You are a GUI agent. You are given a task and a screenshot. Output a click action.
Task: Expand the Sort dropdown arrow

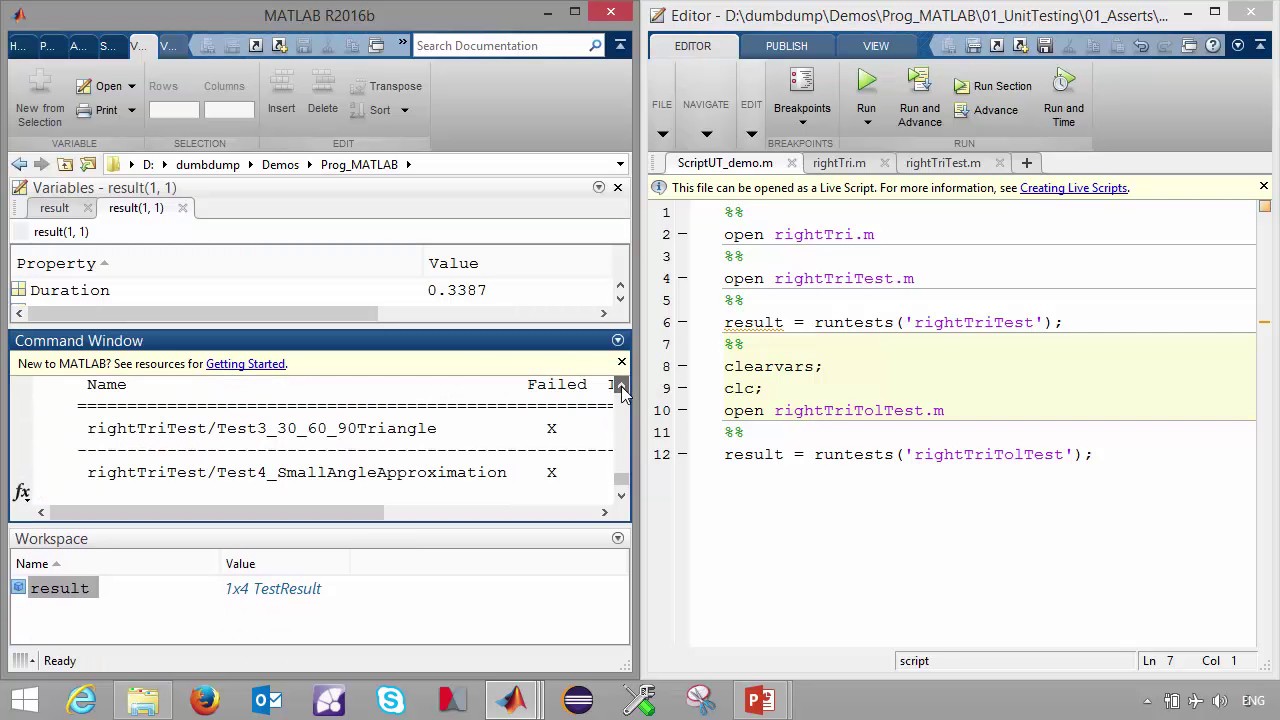coord(405,111)
